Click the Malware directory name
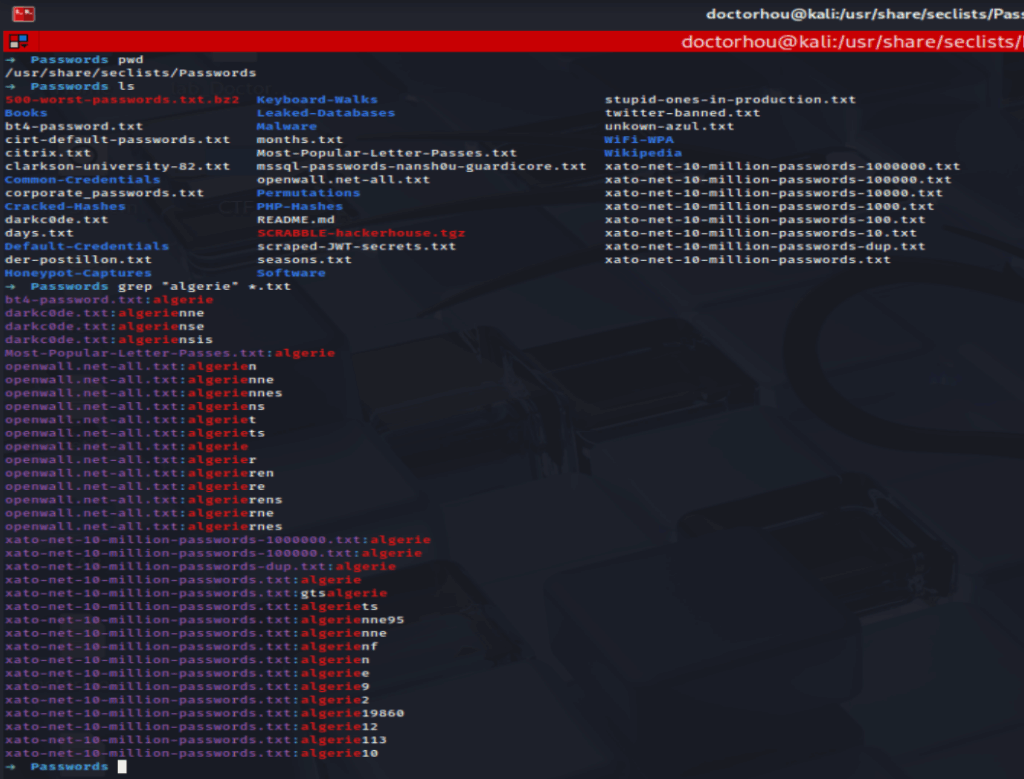The height and width of the screenshot is (779, 1024). pos(287,126)
